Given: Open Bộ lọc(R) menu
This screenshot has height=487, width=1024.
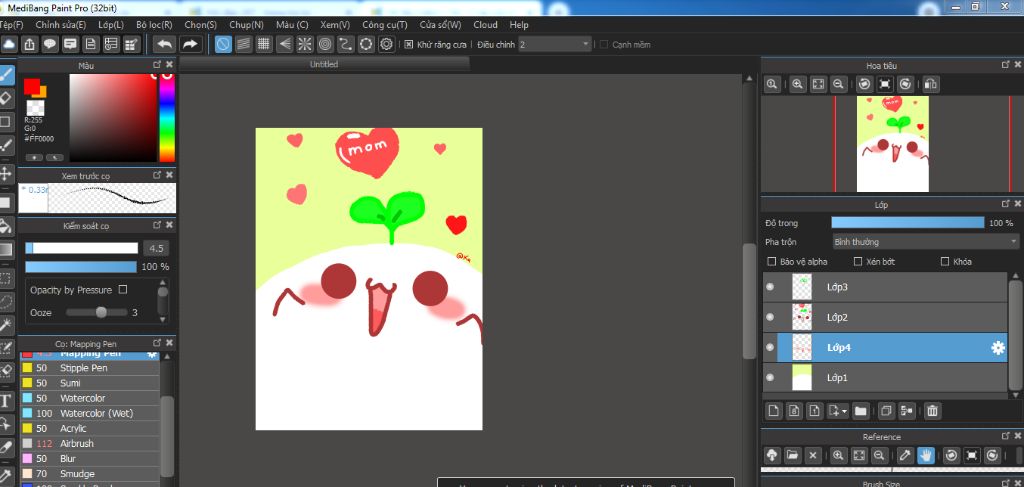Looking at the screenshot, I should (154, 25).
